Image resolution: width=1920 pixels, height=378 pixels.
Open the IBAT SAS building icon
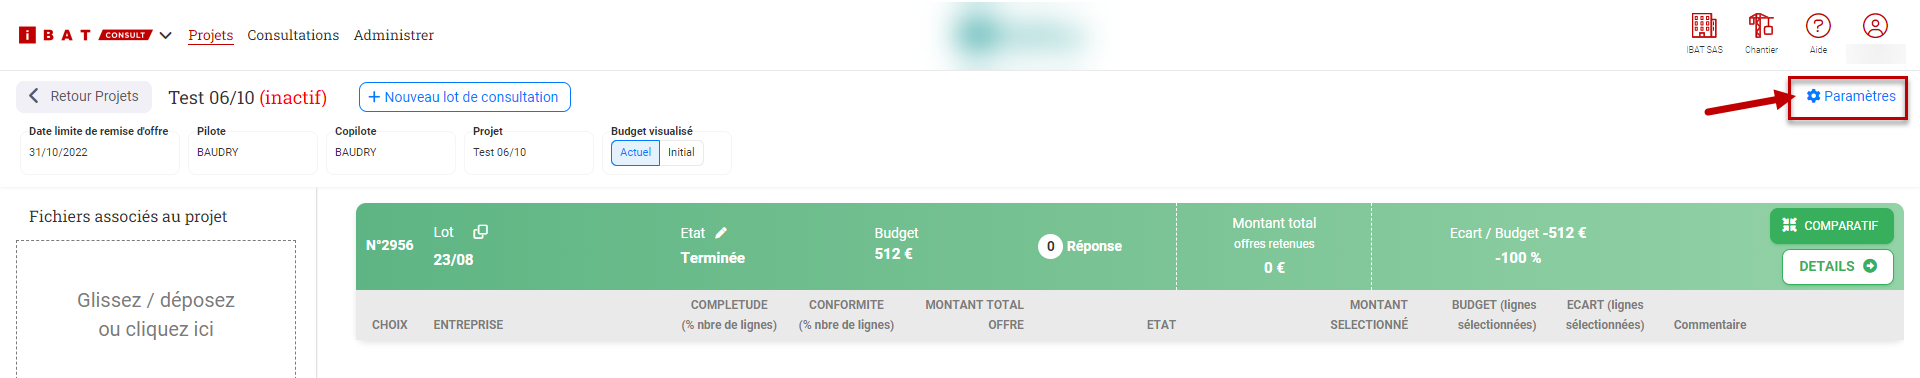coord(1704,26)
